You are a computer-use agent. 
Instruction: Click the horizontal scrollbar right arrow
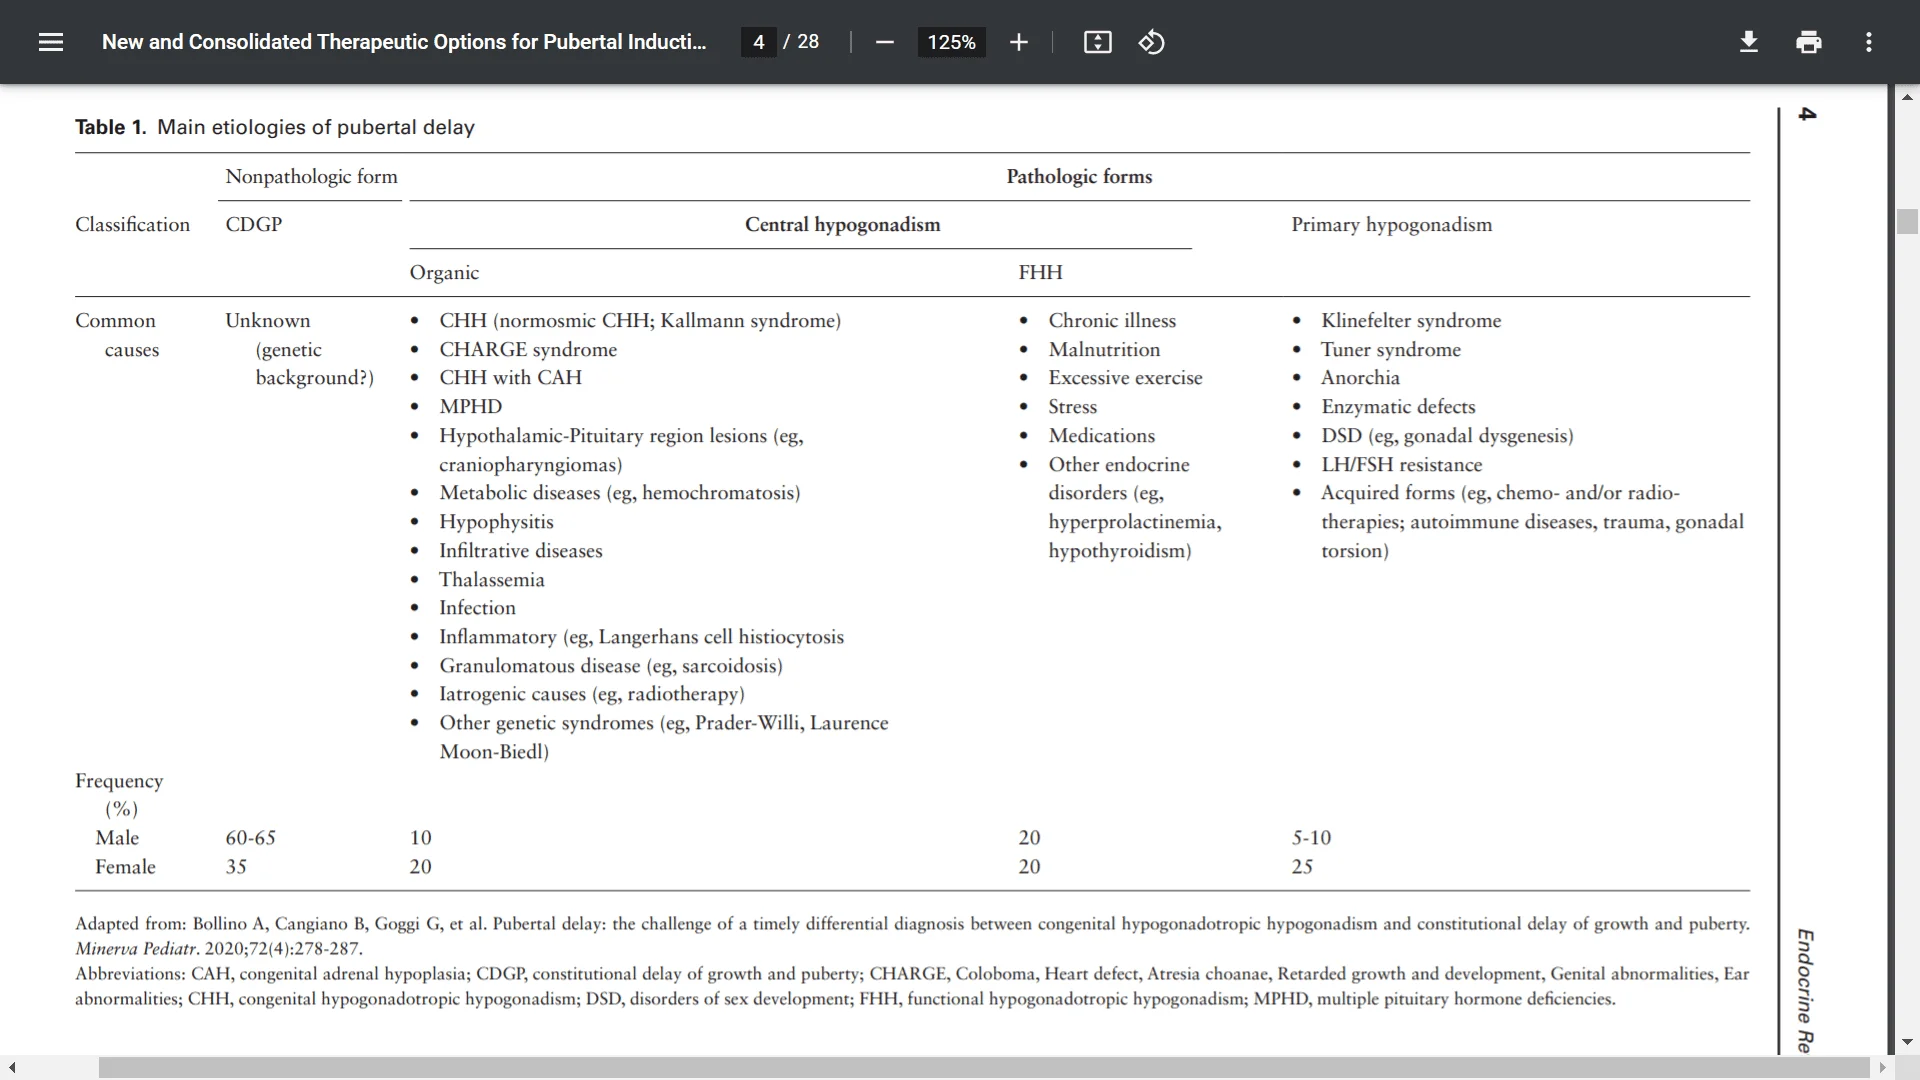[1882, 1068]
